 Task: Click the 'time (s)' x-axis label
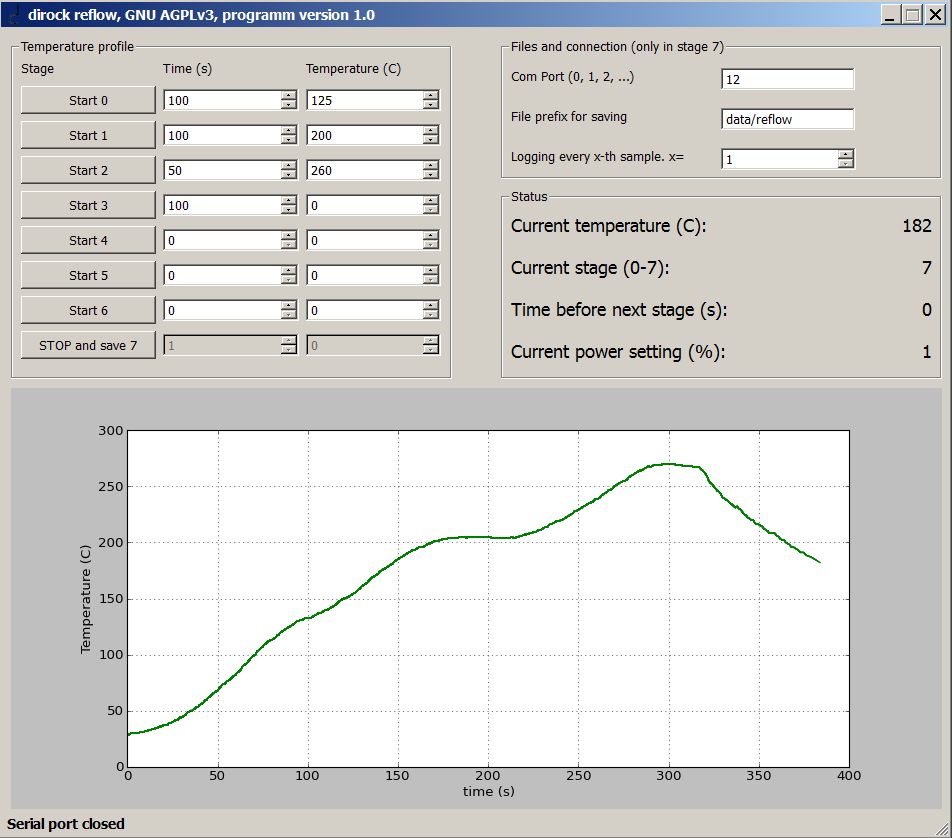pyautogui.click(x=489, y=791)
